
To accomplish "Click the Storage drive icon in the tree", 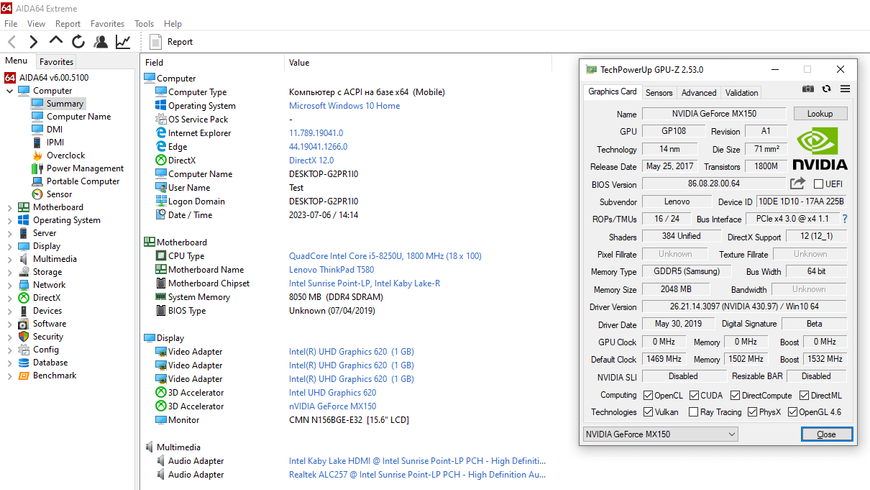I will tap(24, 272).
